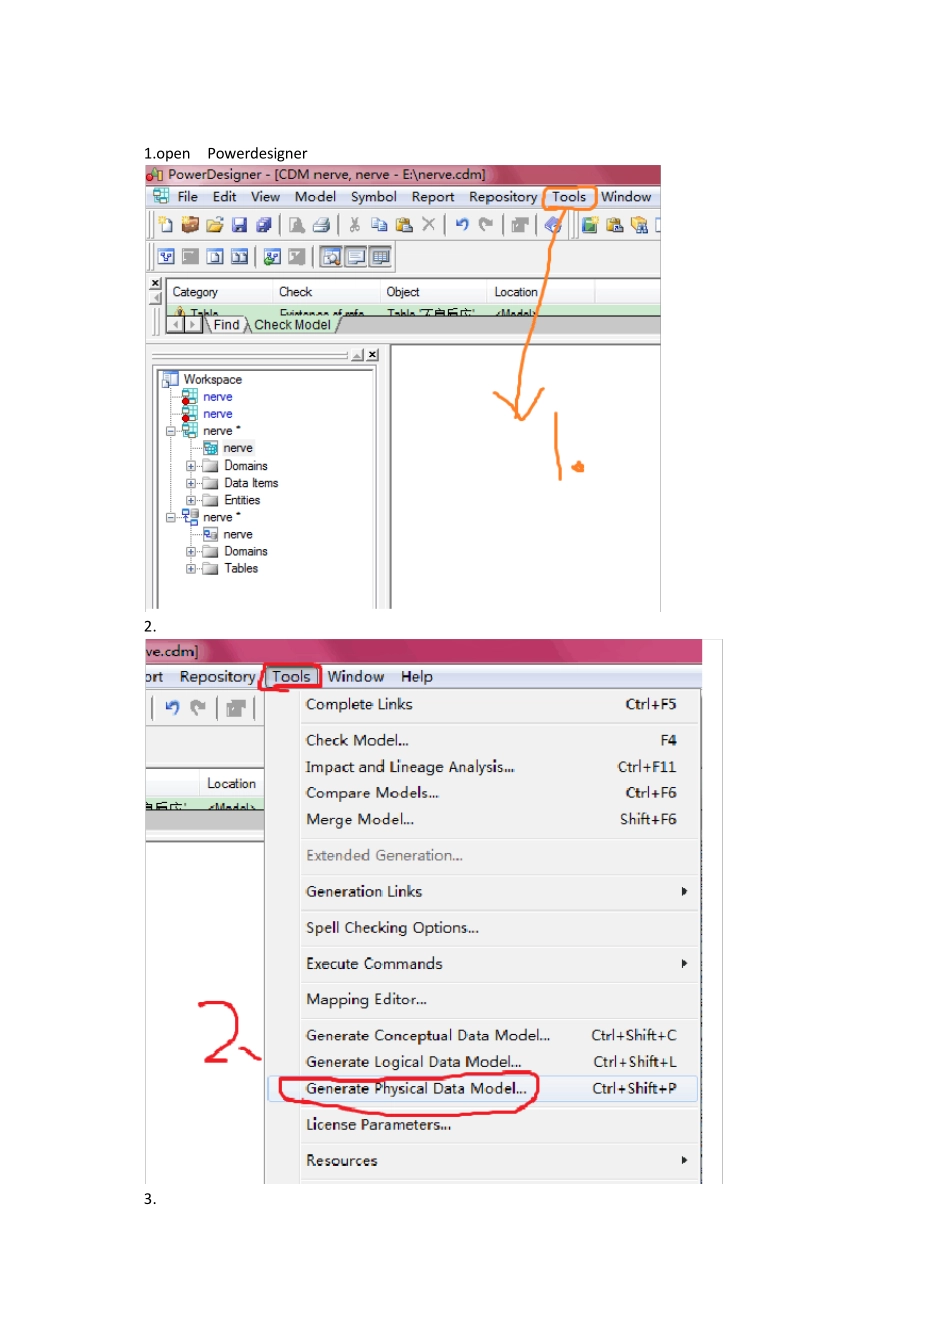Collapse the nerve * physical model node
This screenshot has width=950, height=1344.
pyautogui.click(x=171, y=517)
